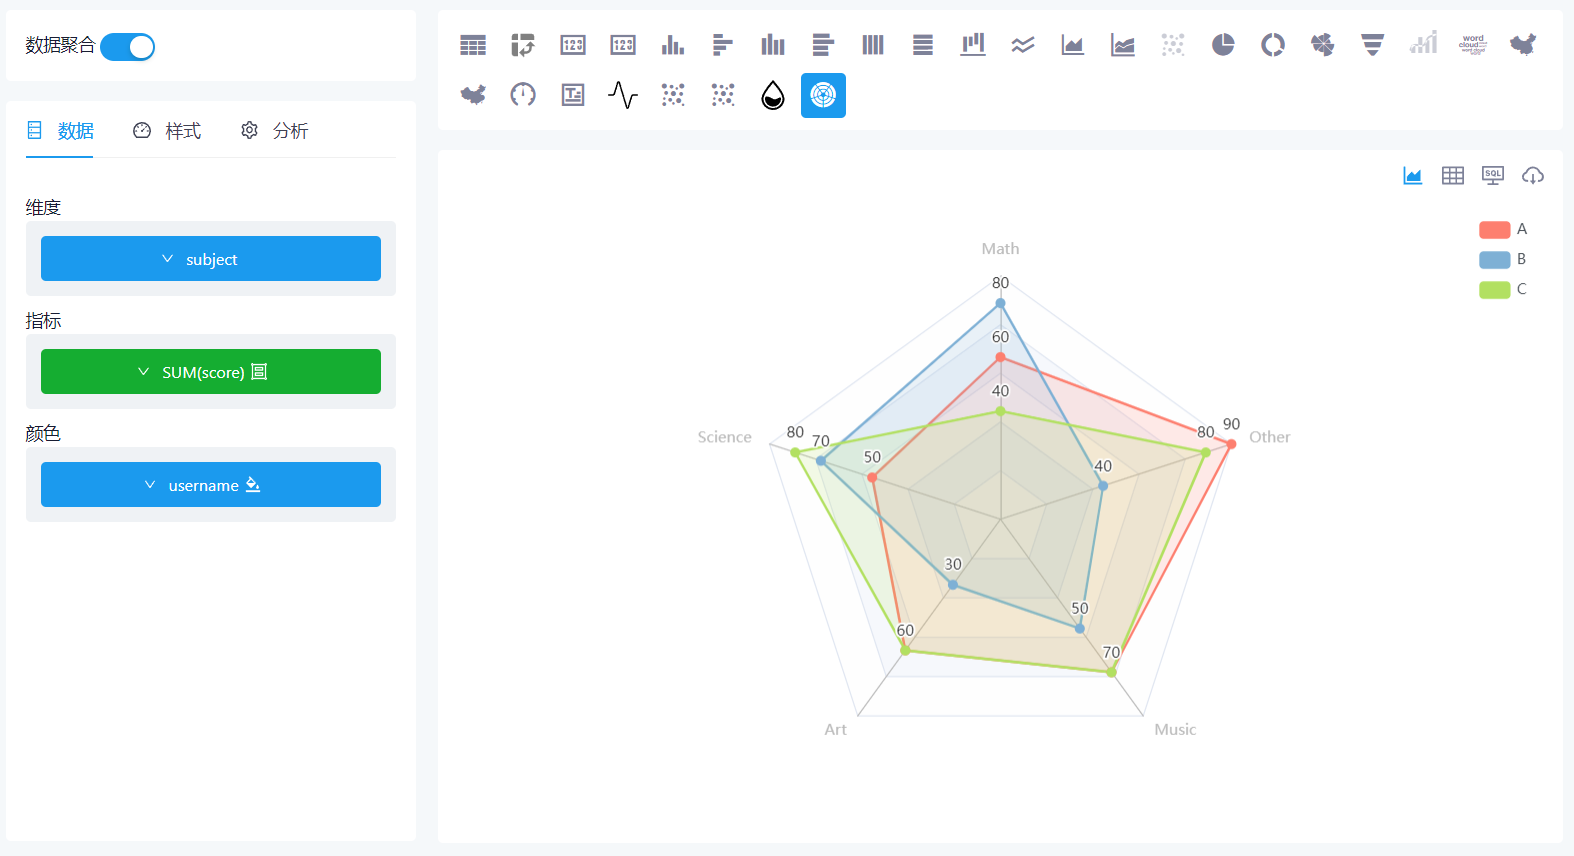This screenshot has width=1574, height=856.
Task: Click the 颜色 section label
Action: [43, 434]
